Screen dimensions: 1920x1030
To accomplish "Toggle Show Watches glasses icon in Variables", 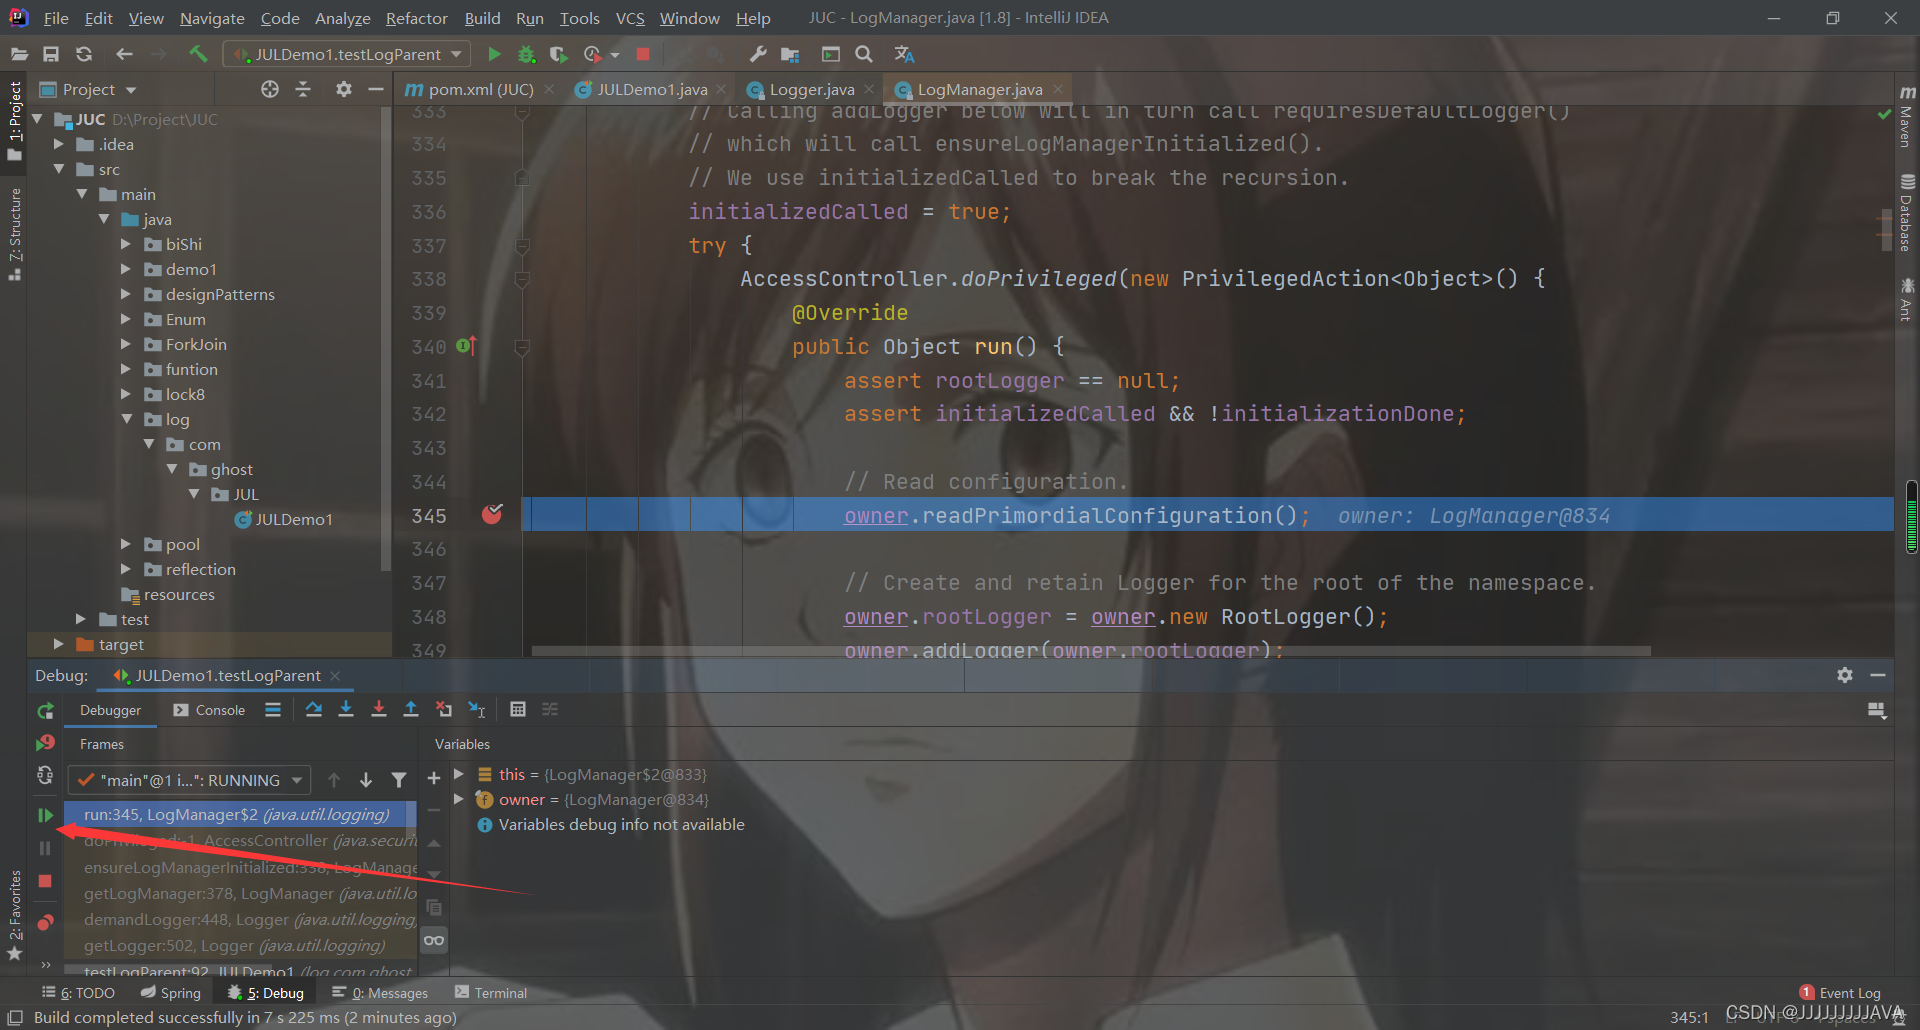I will [x=434, y=940].
